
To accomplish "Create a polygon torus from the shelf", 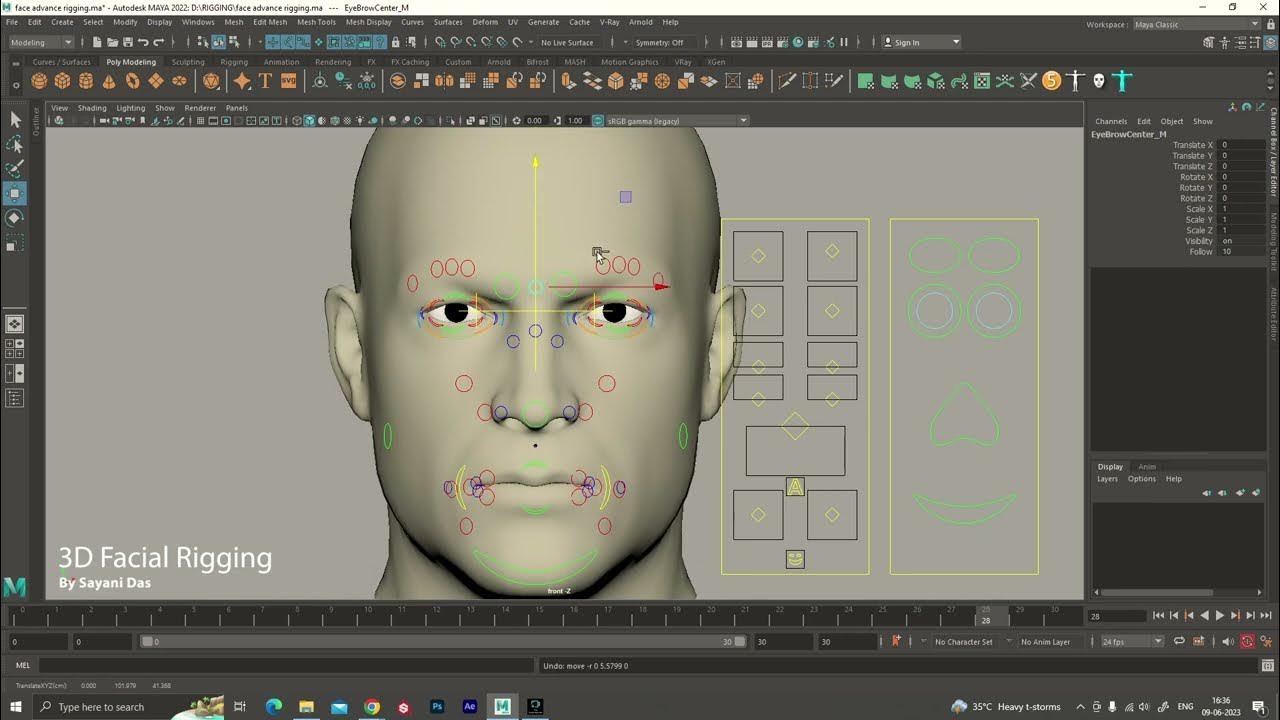I will tap(132, 81).
